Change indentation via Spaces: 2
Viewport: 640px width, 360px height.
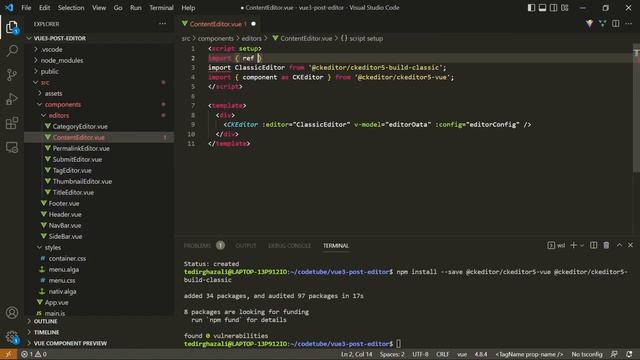(x=392, y=354)
